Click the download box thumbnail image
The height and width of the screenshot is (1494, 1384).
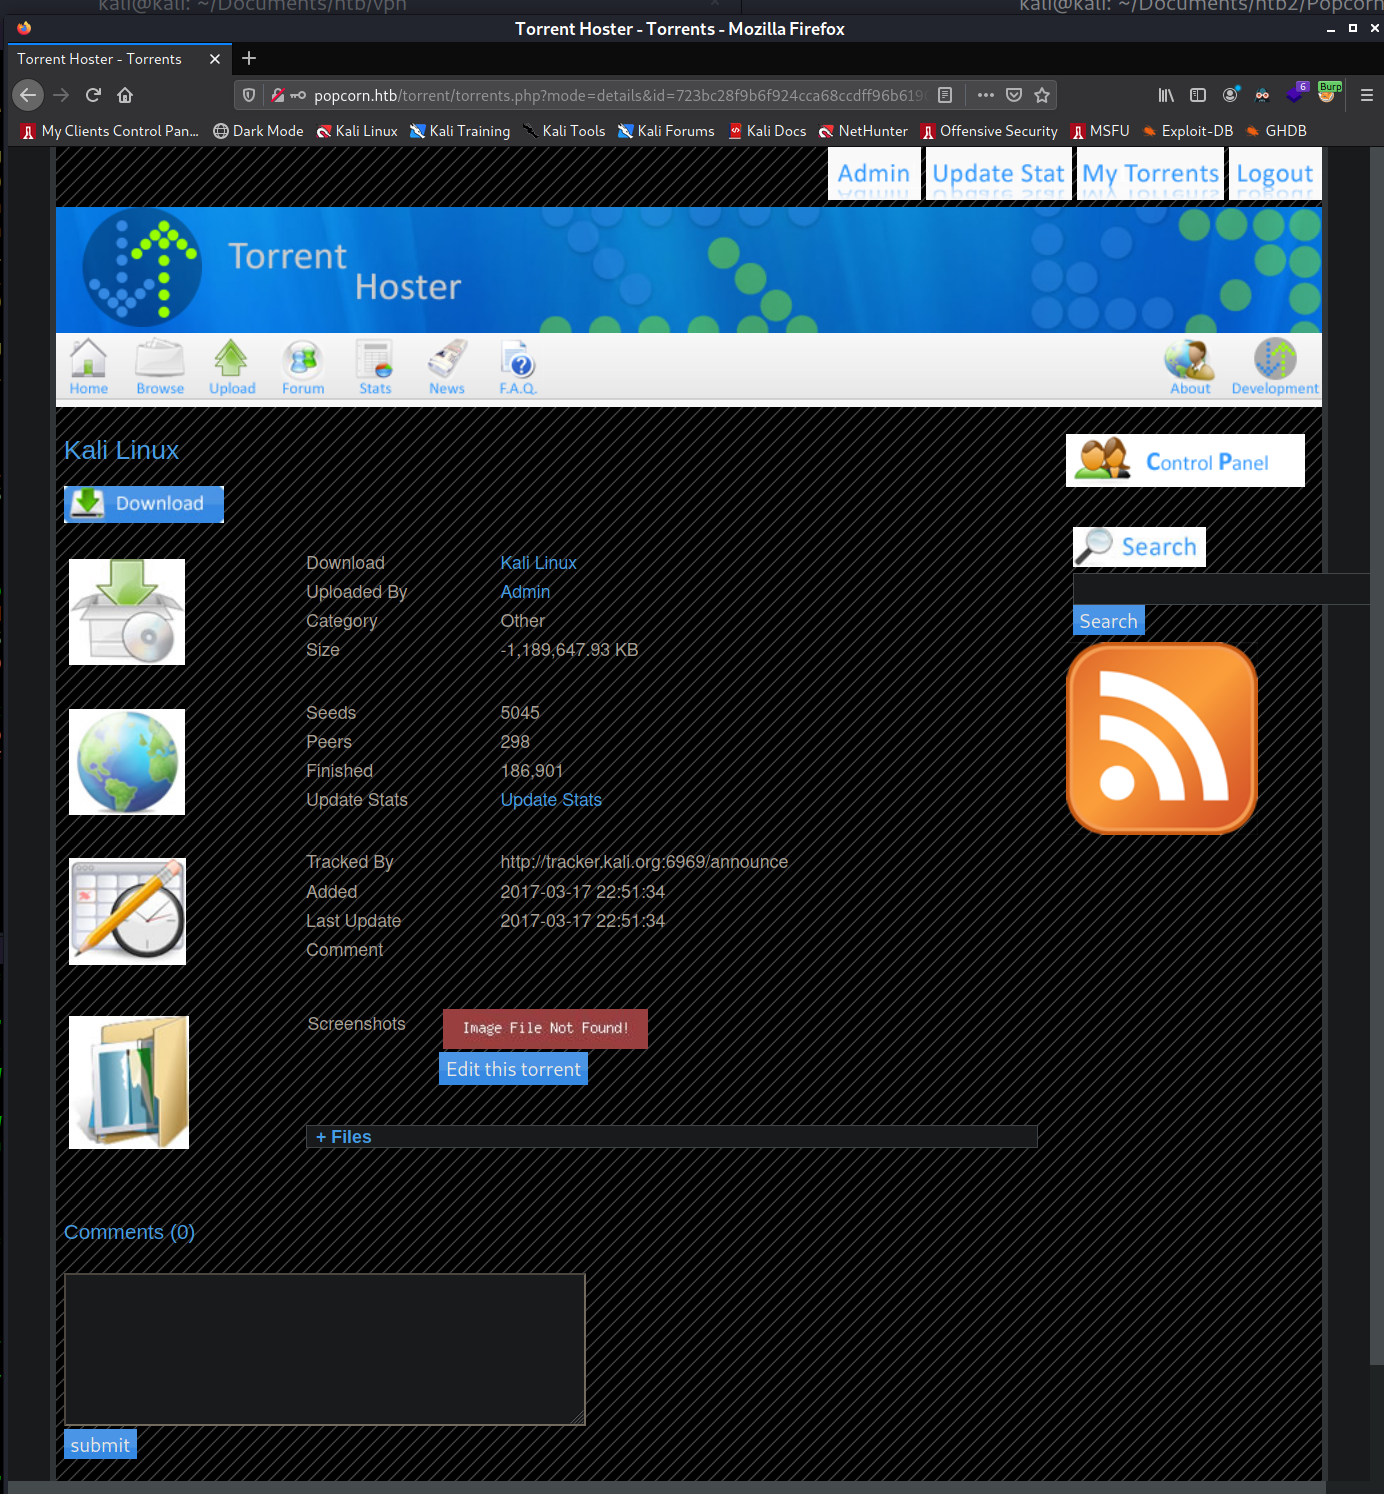(x=127, y=612)
